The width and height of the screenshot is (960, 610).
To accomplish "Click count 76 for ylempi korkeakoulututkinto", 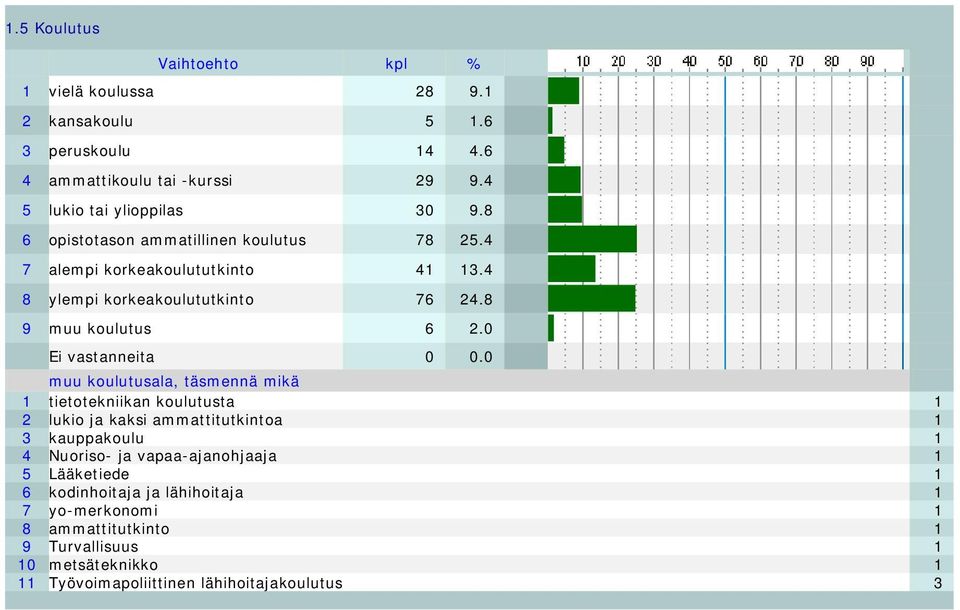I will [424, 299].
